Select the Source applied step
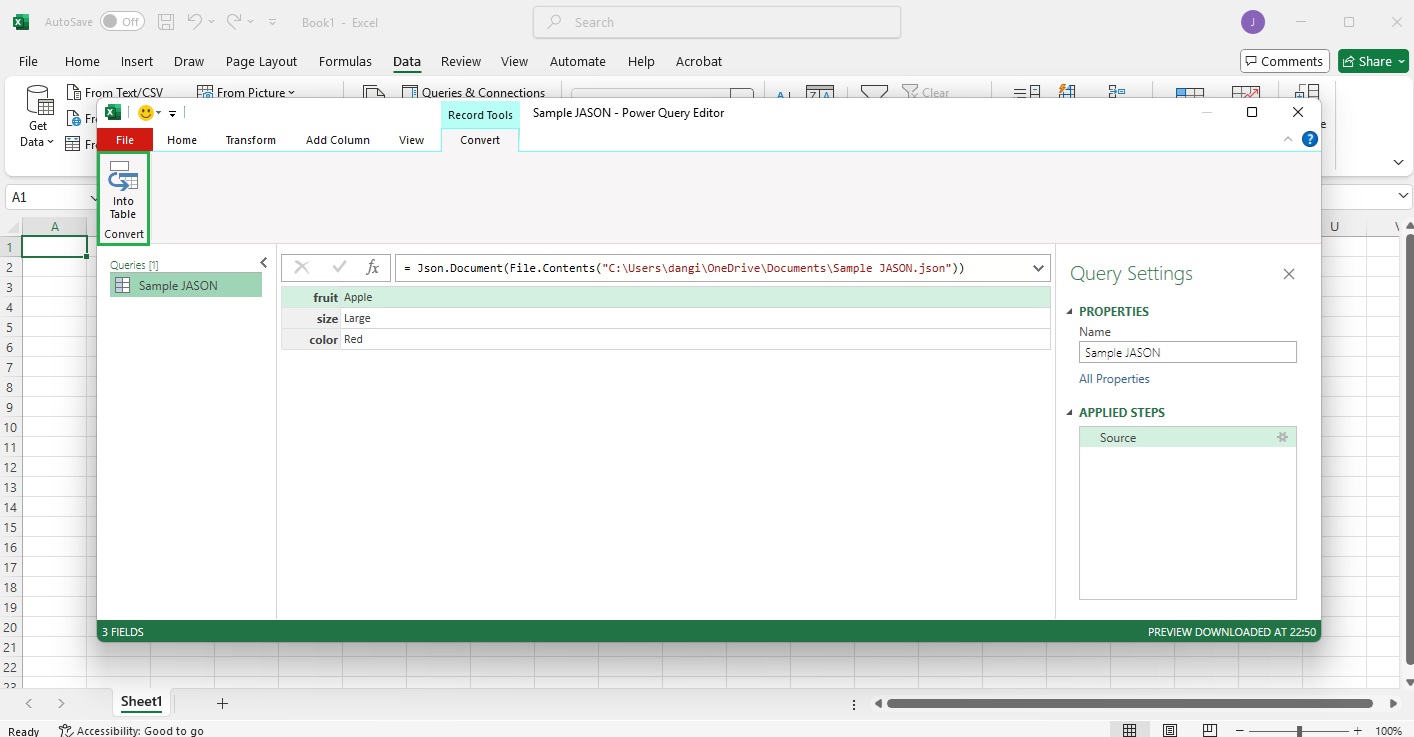This screenshot has width=1414, height=737. (1187, 437)
